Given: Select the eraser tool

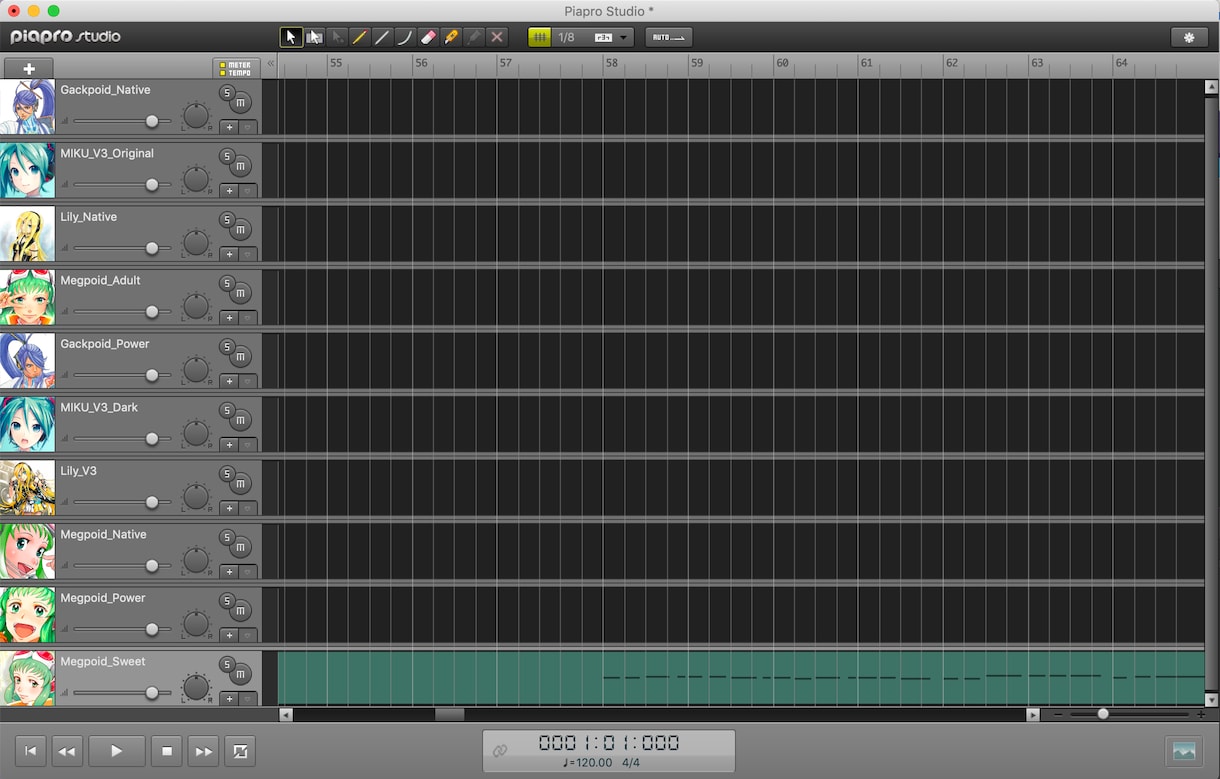Looking at the screenshot, I should click(x=428, y=37).
